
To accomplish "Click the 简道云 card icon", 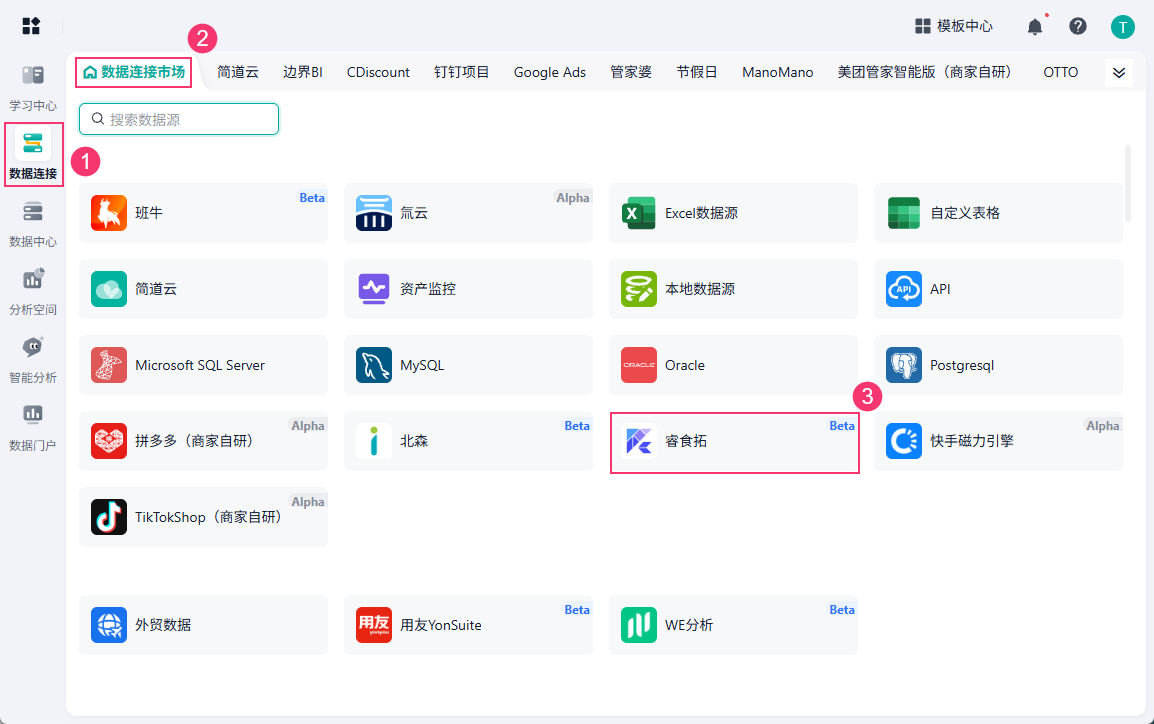I will [109, 289].
